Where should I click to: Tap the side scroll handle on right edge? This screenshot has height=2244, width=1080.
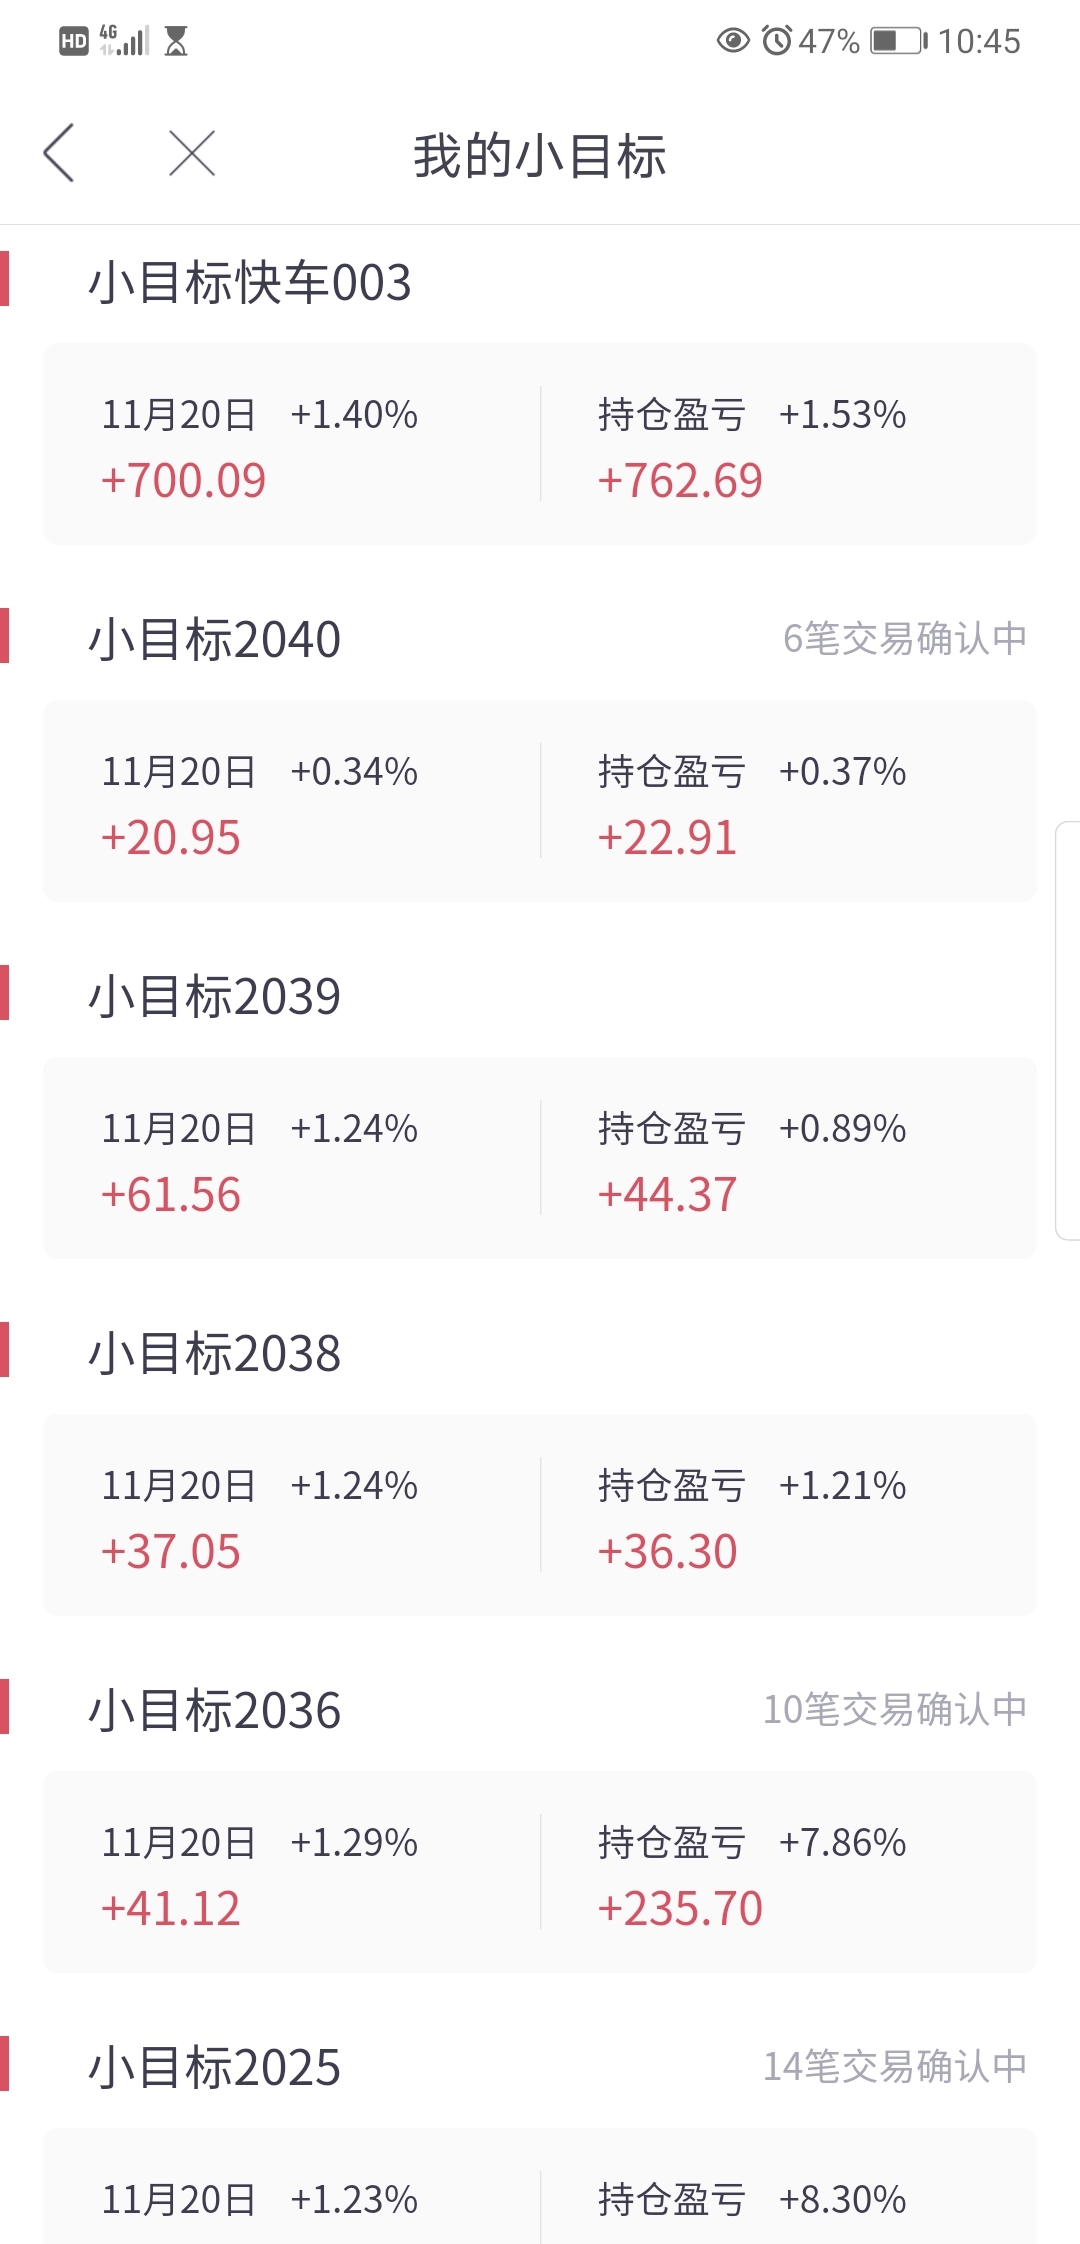1068,1030
